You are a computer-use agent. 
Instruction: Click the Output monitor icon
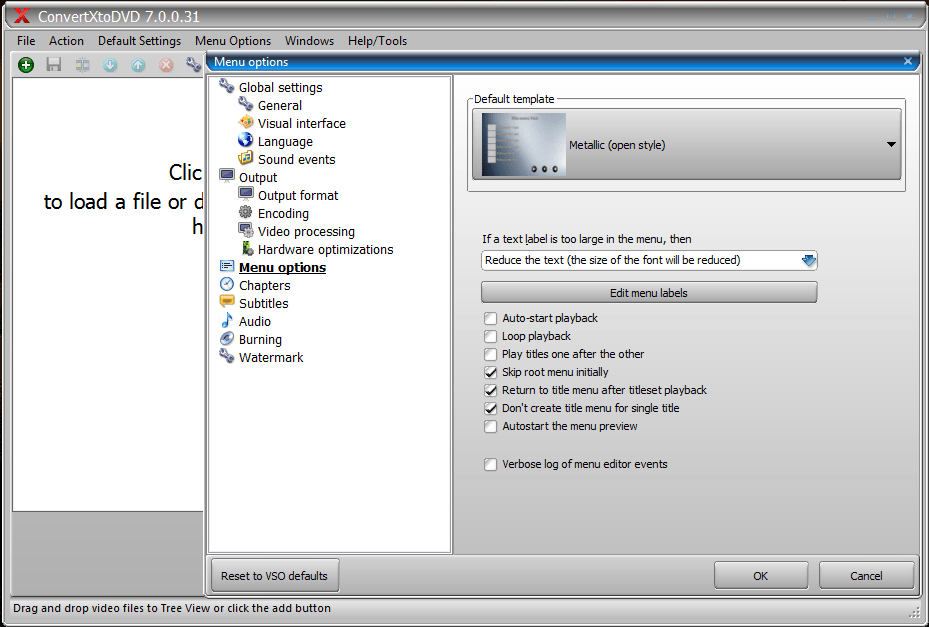227,175
